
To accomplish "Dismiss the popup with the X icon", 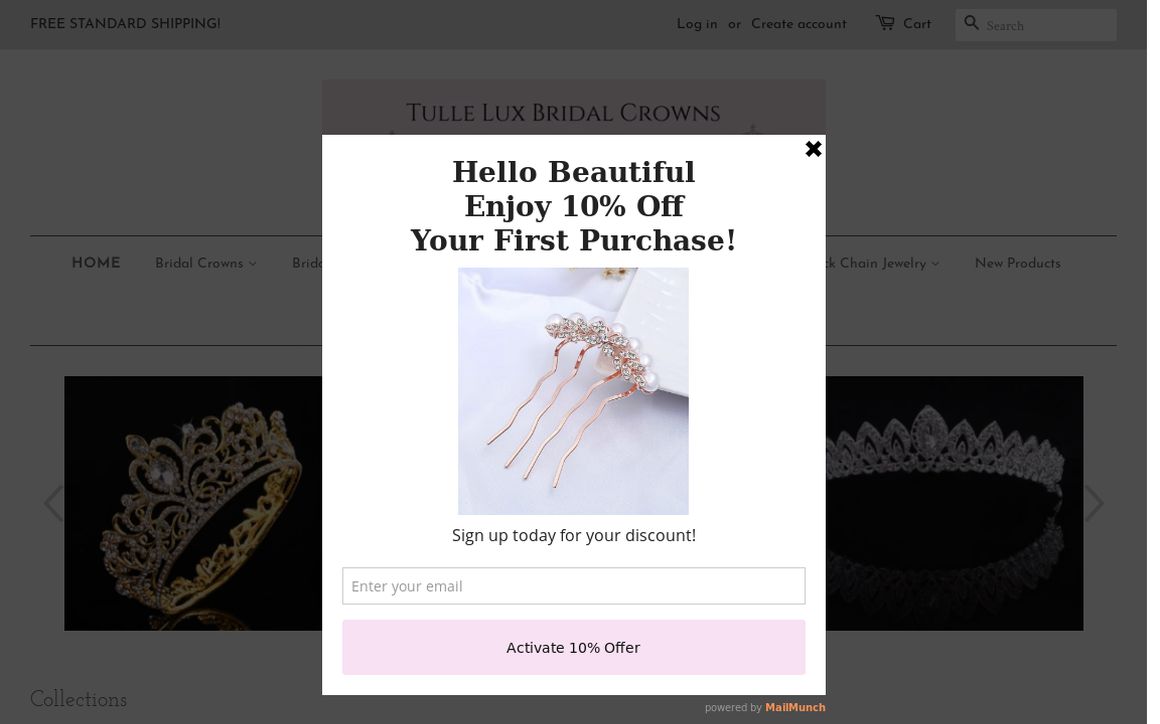I will [812, 148].
